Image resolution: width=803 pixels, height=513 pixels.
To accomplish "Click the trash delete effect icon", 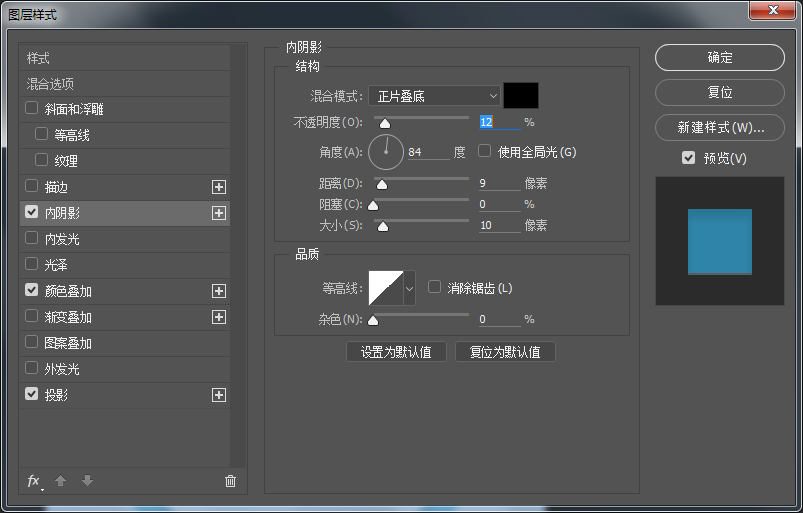I will click(x=230, y=481).
